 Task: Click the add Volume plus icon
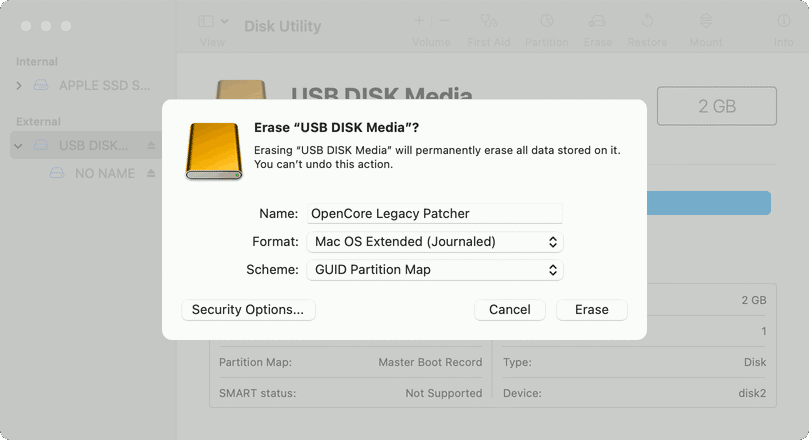pyautogui.click(x=419, y=21)
